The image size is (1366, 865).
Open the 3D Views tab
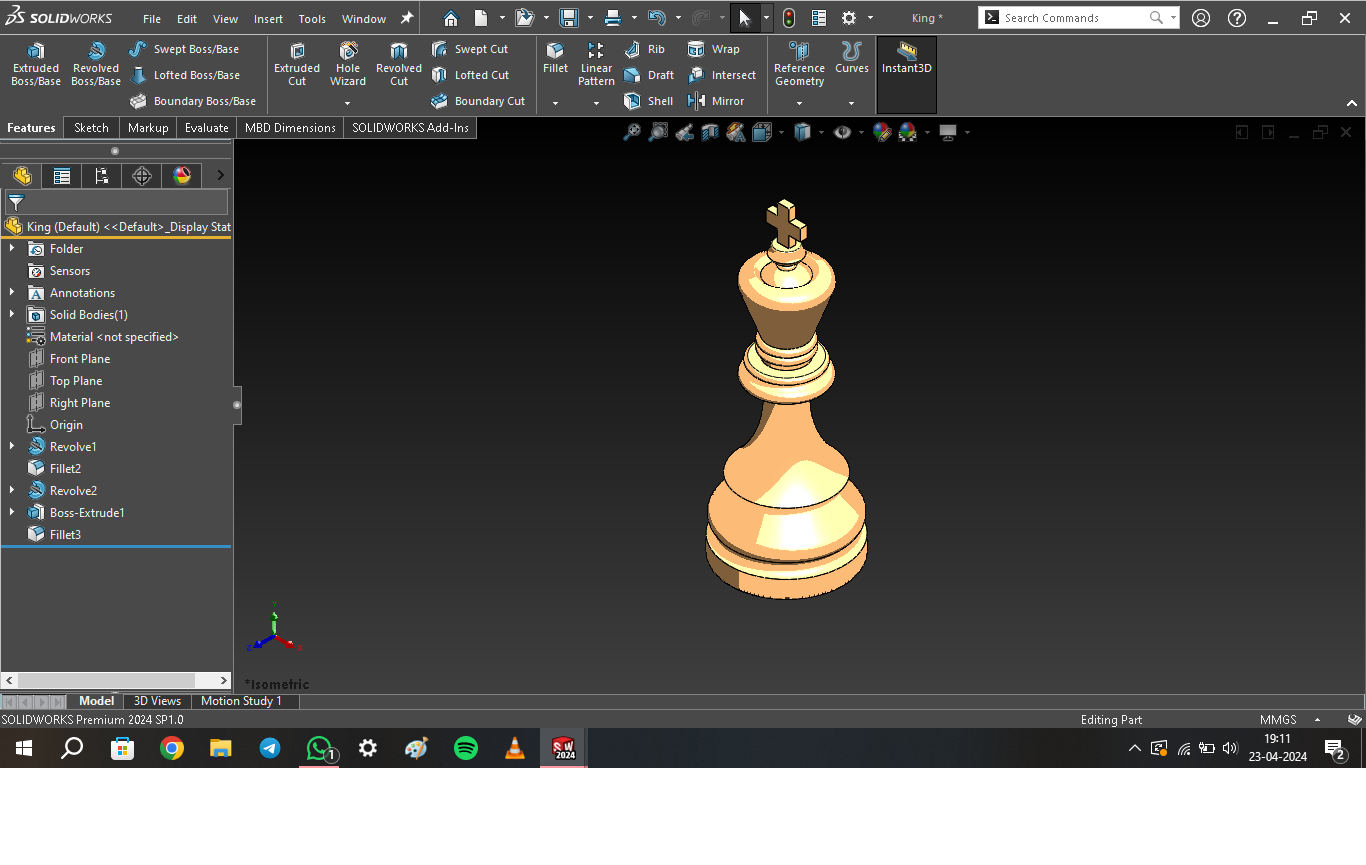158,701
